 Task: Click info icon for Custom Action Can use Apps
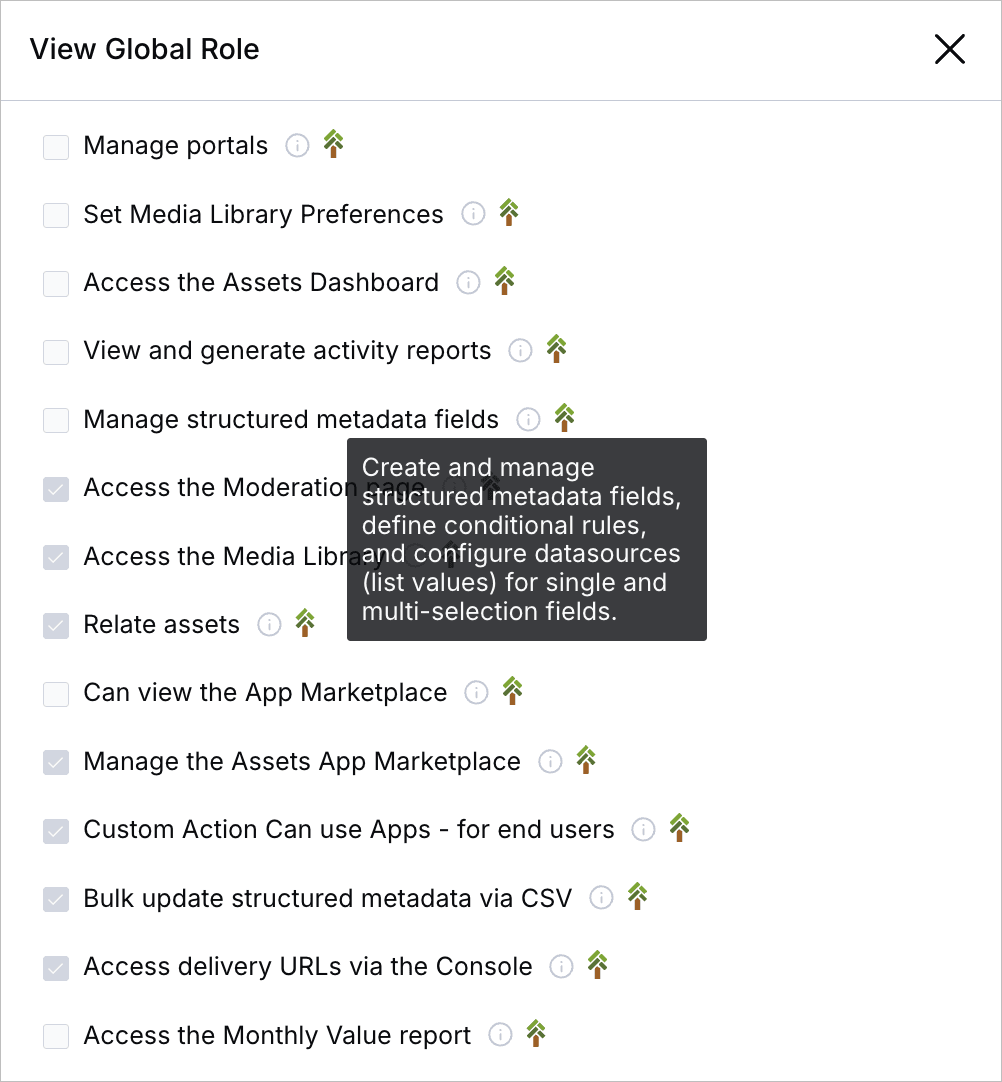pos(643,830)
